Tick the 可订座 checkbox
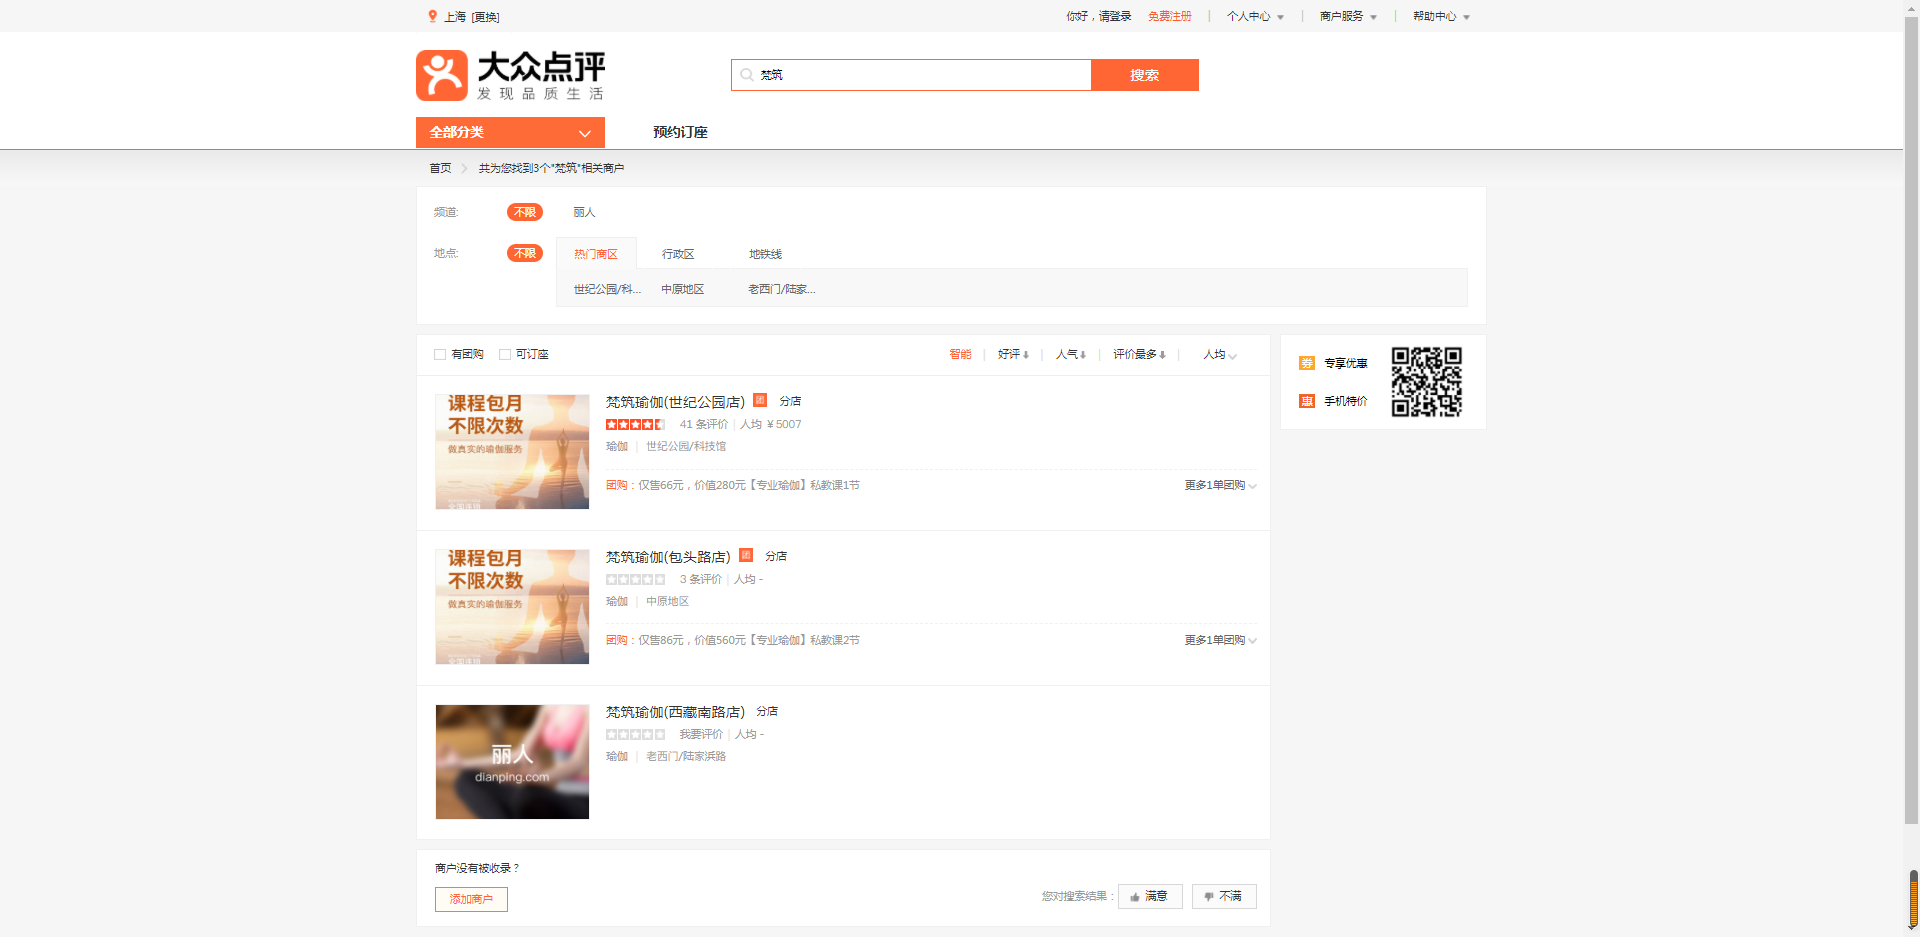This screenshot has width=1920, height=937. click(505, 354)
